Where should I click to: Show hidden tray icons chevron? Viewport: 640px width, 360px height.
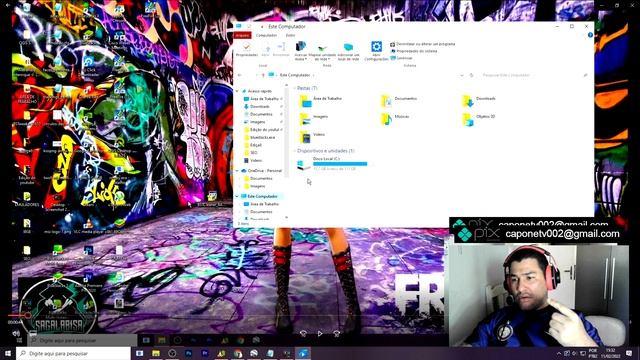(559, 353)
